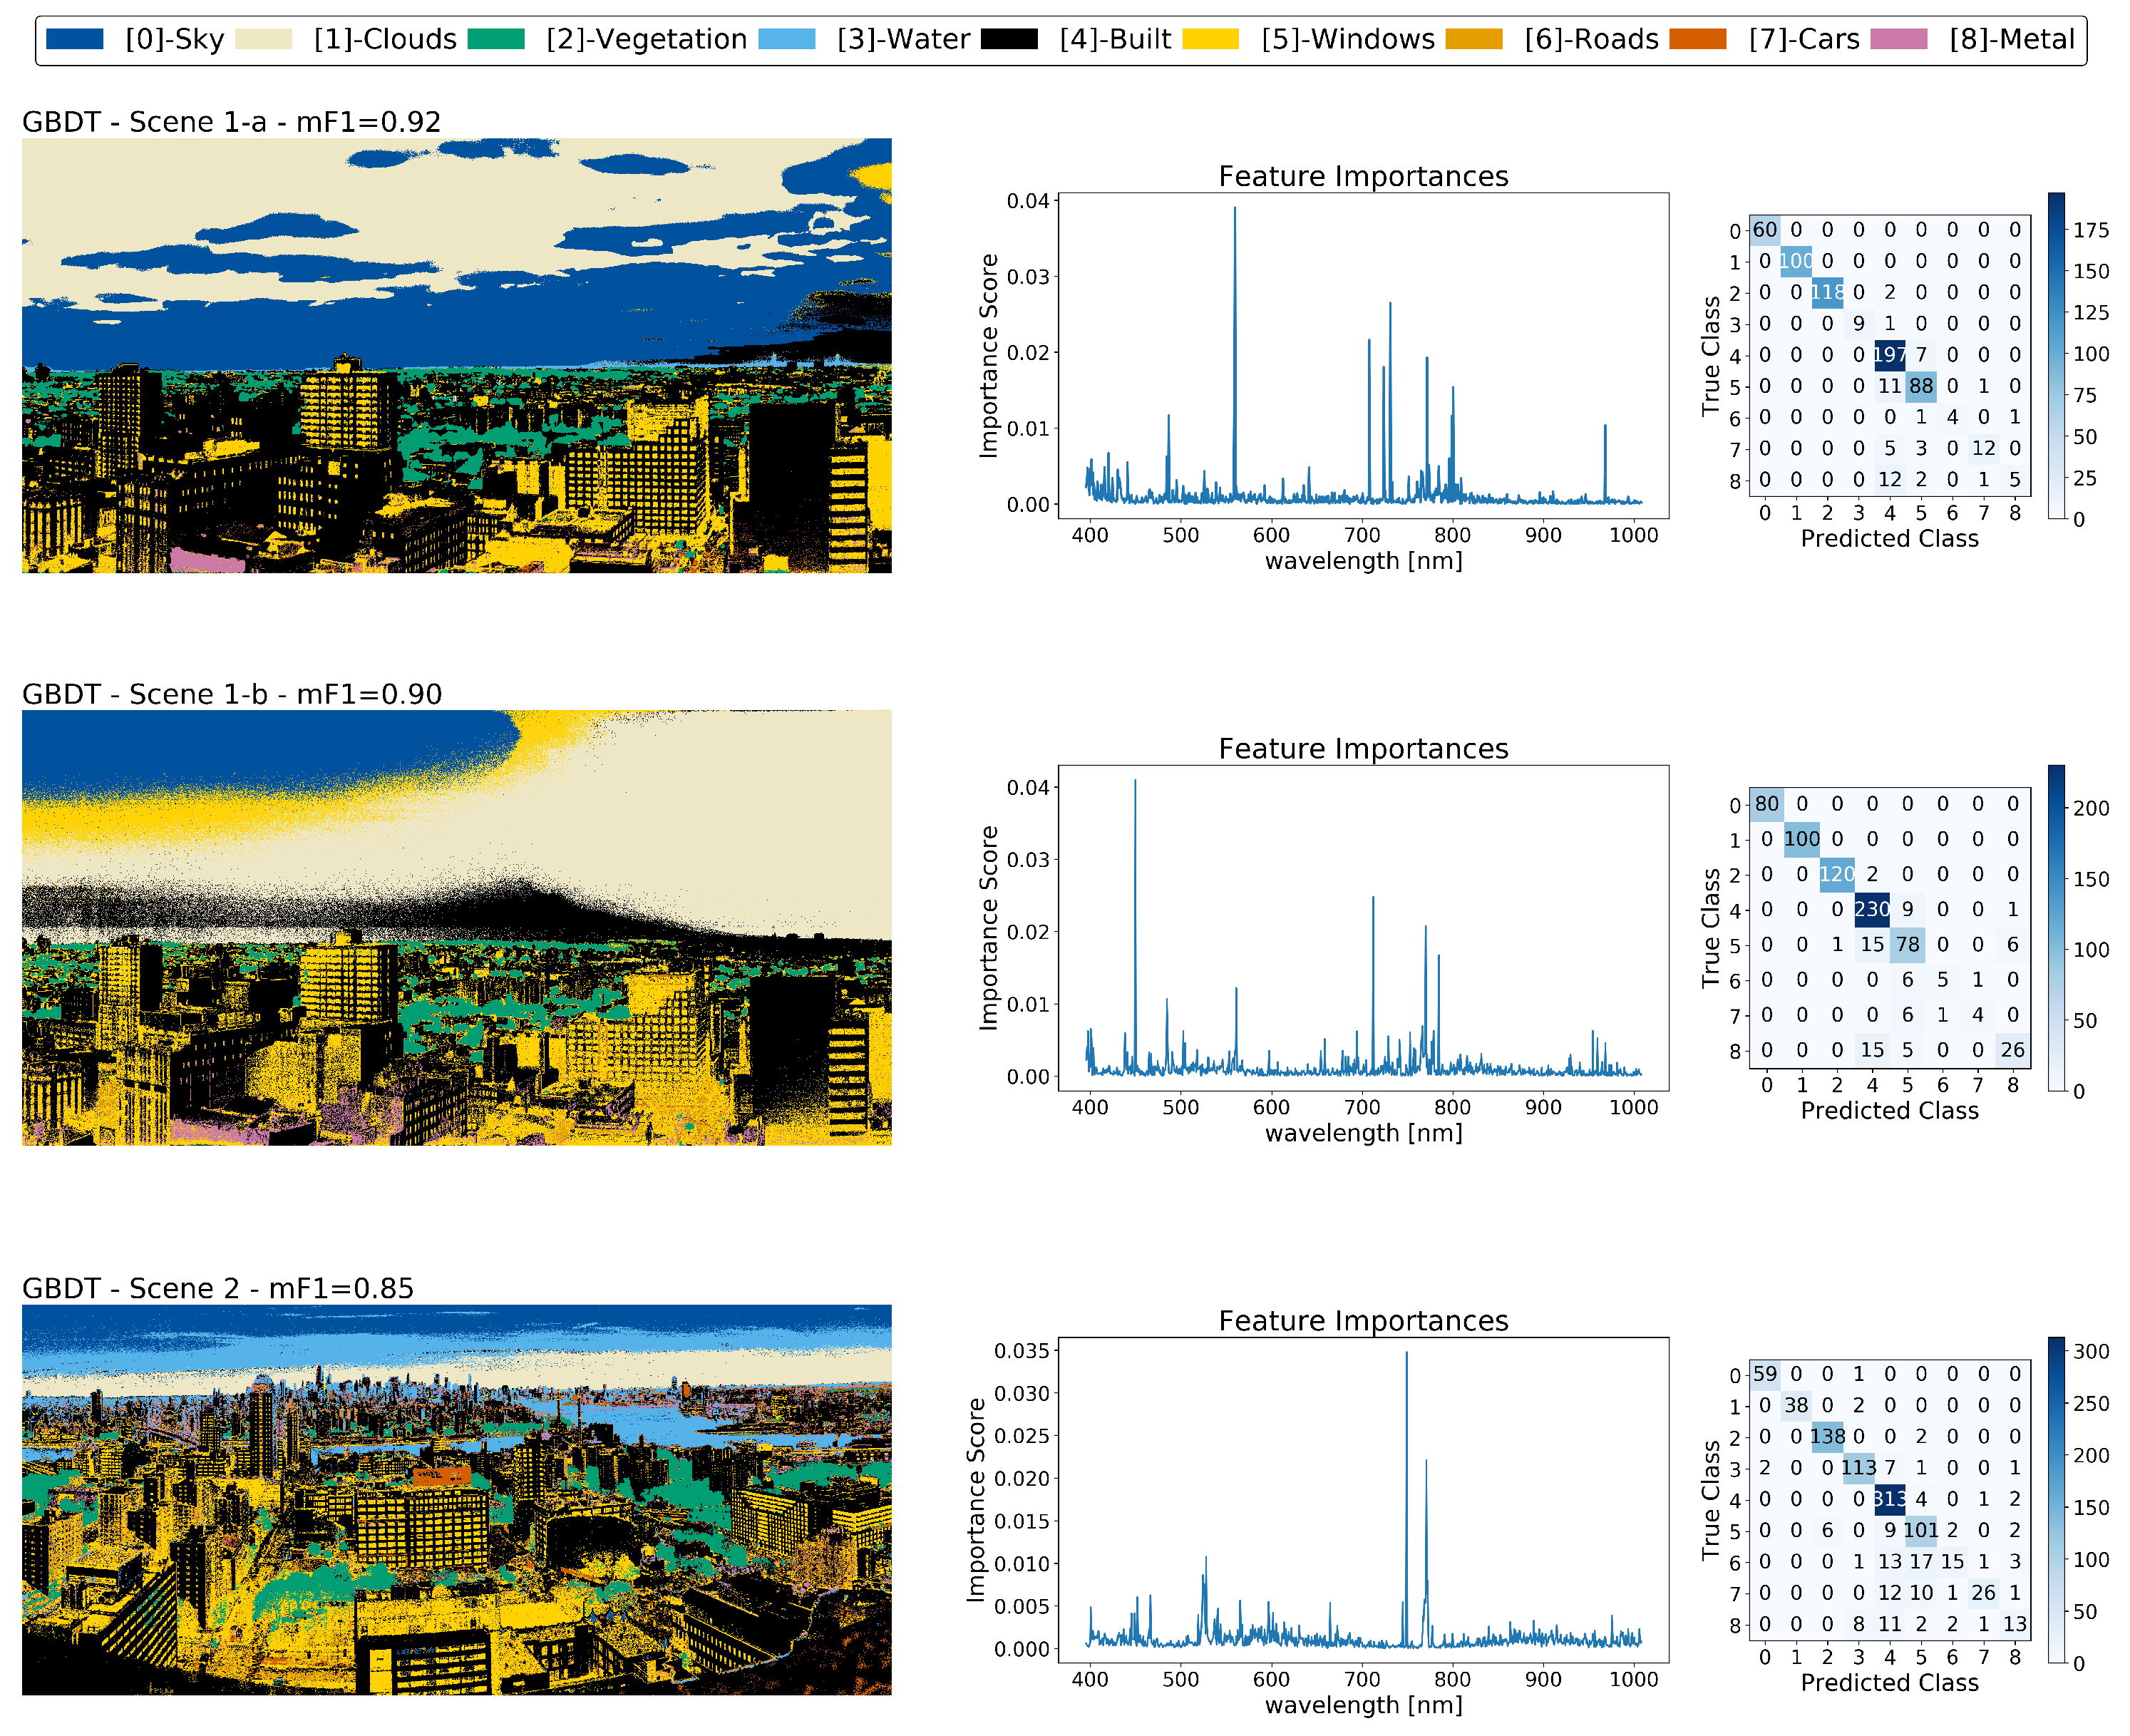Image resolution: width=2130 pixels, height=1736 pixels.
Task: Click the 'GBDT - Scene 1-b - mF1=0.90' title
Action: [232, 694]
